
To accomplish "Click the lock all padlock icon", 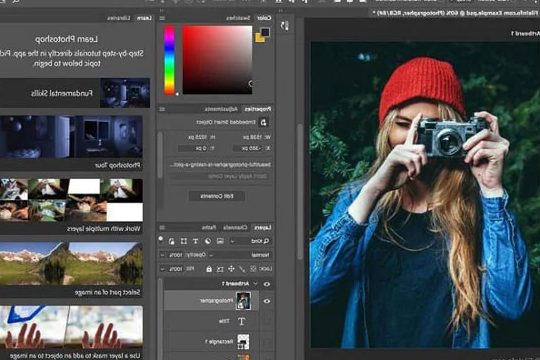I will 209,269.
